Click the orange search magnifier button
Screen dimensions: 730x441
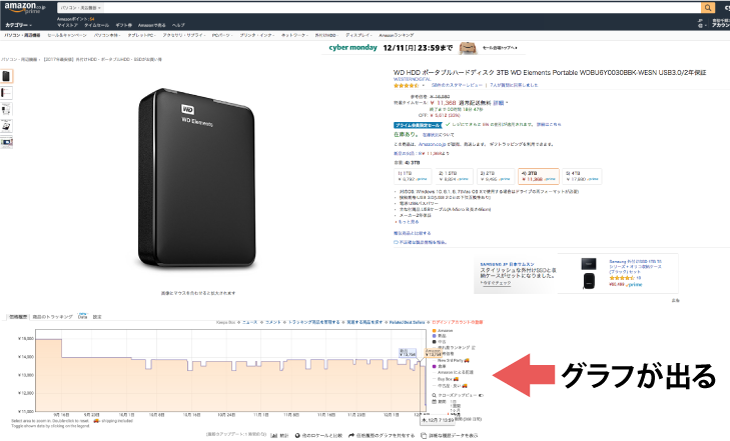click(708, 7)
